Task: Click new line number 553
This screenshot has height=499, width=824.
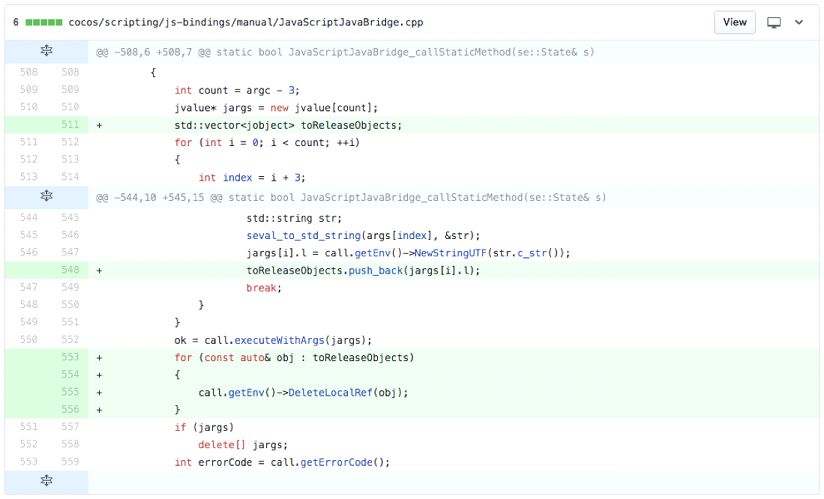Action: (x=69, y=357)
